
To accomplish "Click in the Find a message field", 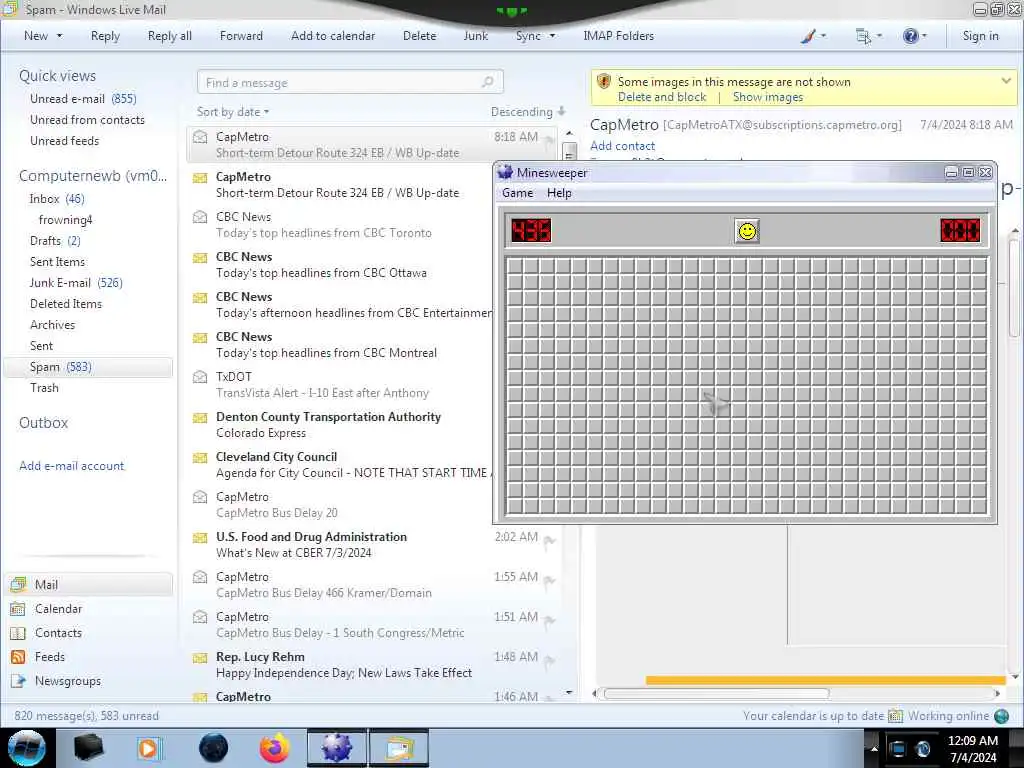I will click(x=350, y=82).
